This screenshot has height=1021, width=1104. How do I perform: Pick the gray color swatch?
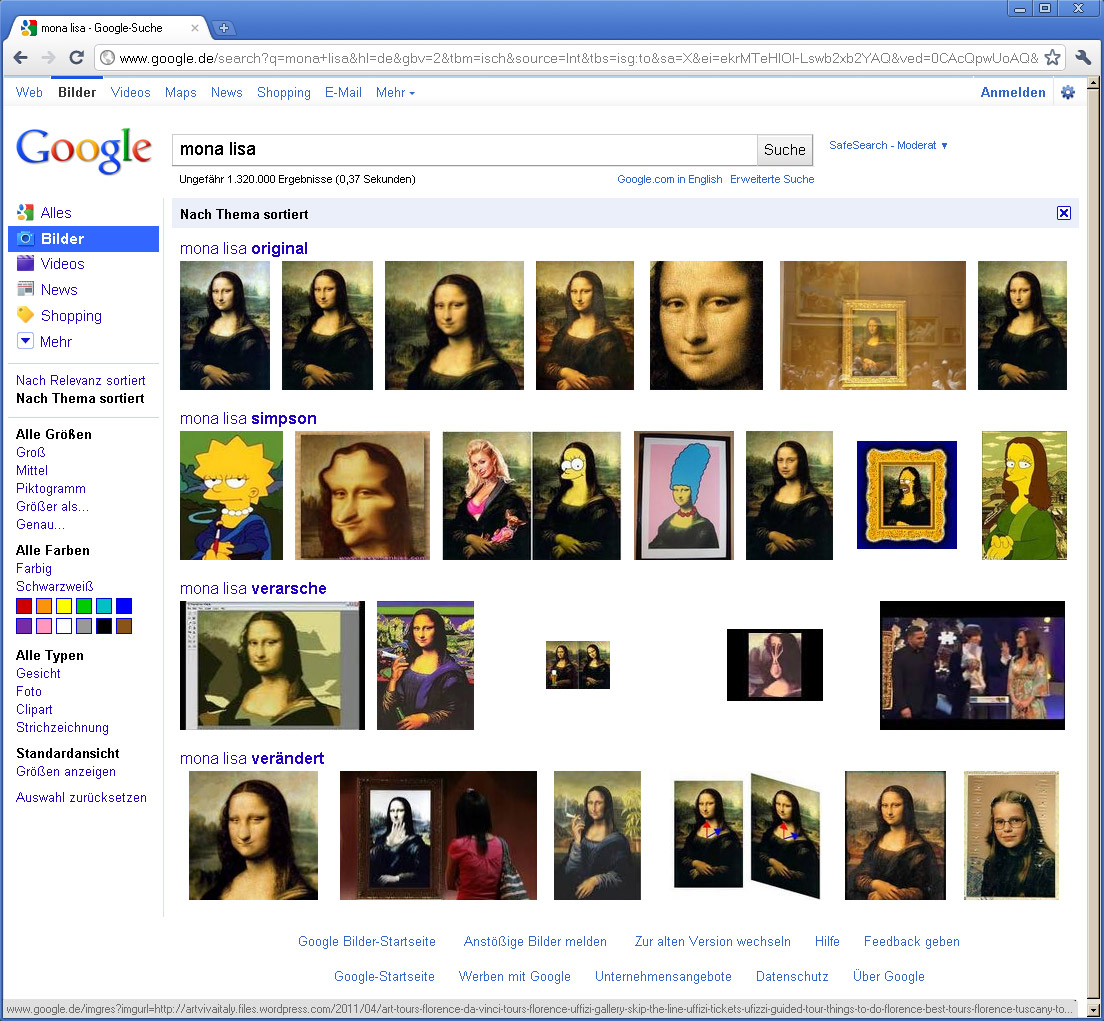tap(84, 626)
